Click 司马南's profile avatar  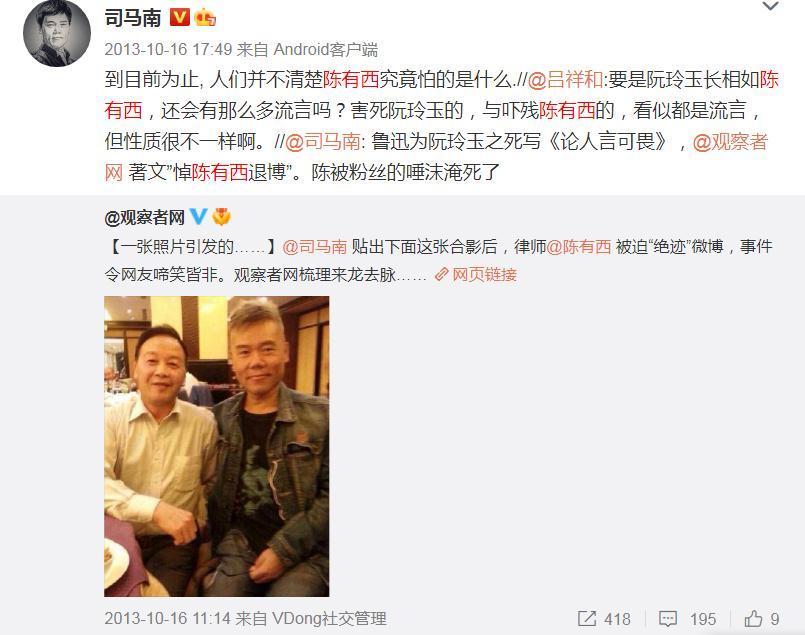pyautogui.click(x=57, y=33)
